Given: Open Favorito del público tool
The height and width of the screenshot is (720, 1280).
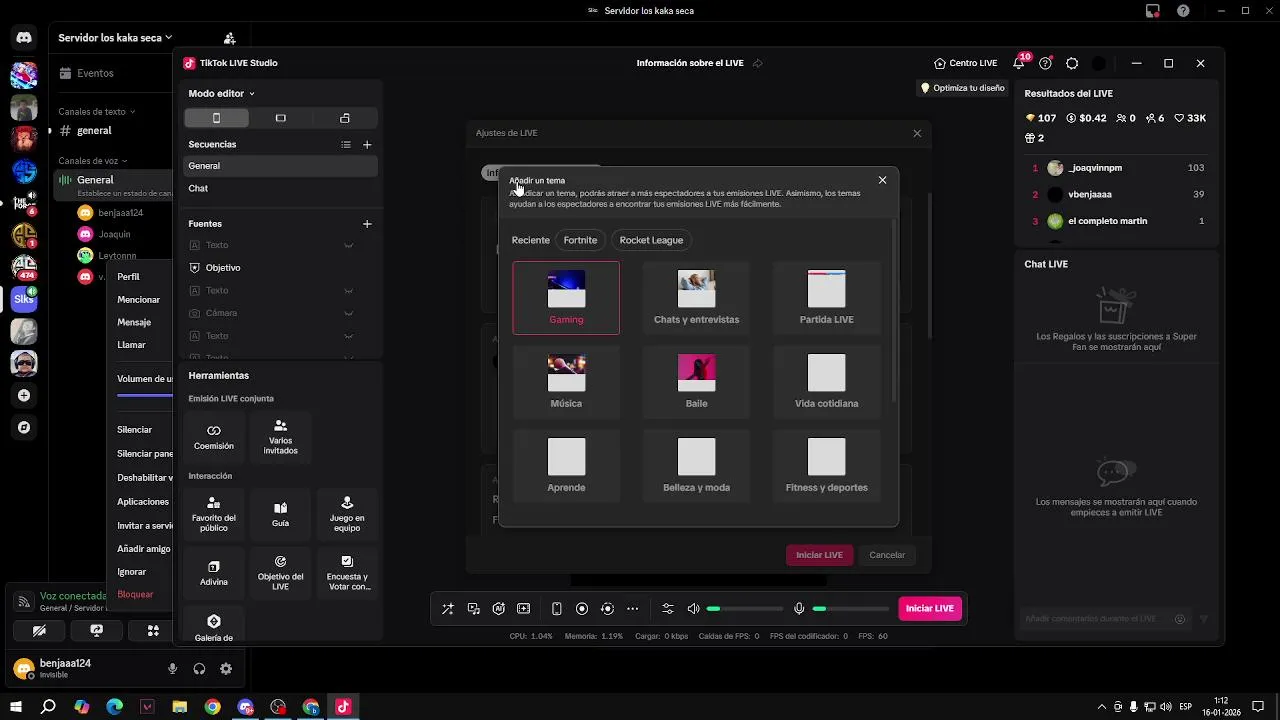Looking at the screenshot, I should pyautogui.click(x=214, y=514).
